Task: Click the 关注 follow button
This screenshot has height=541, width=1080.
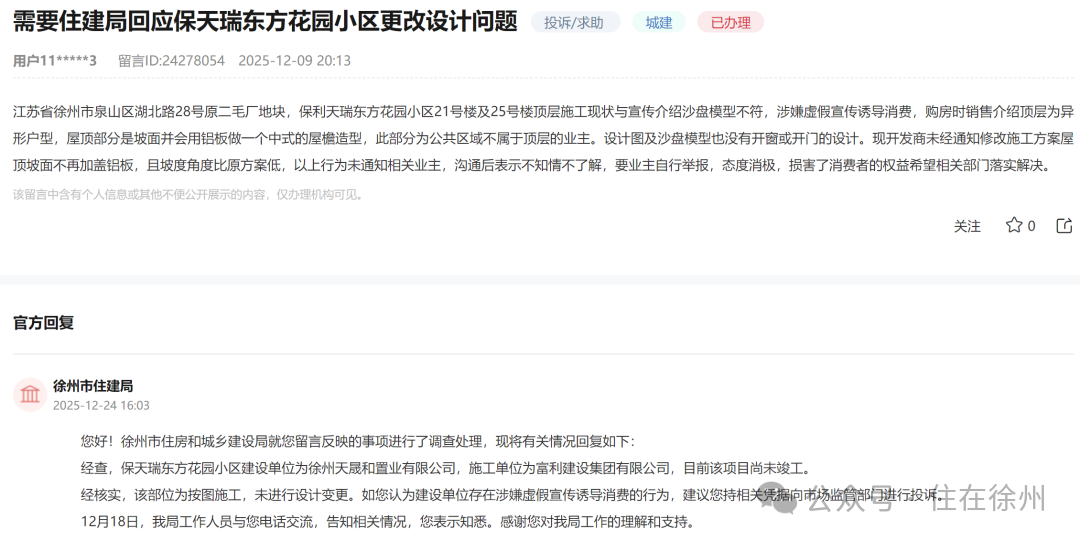Action: pyautogui.click(x=967, y=226)
